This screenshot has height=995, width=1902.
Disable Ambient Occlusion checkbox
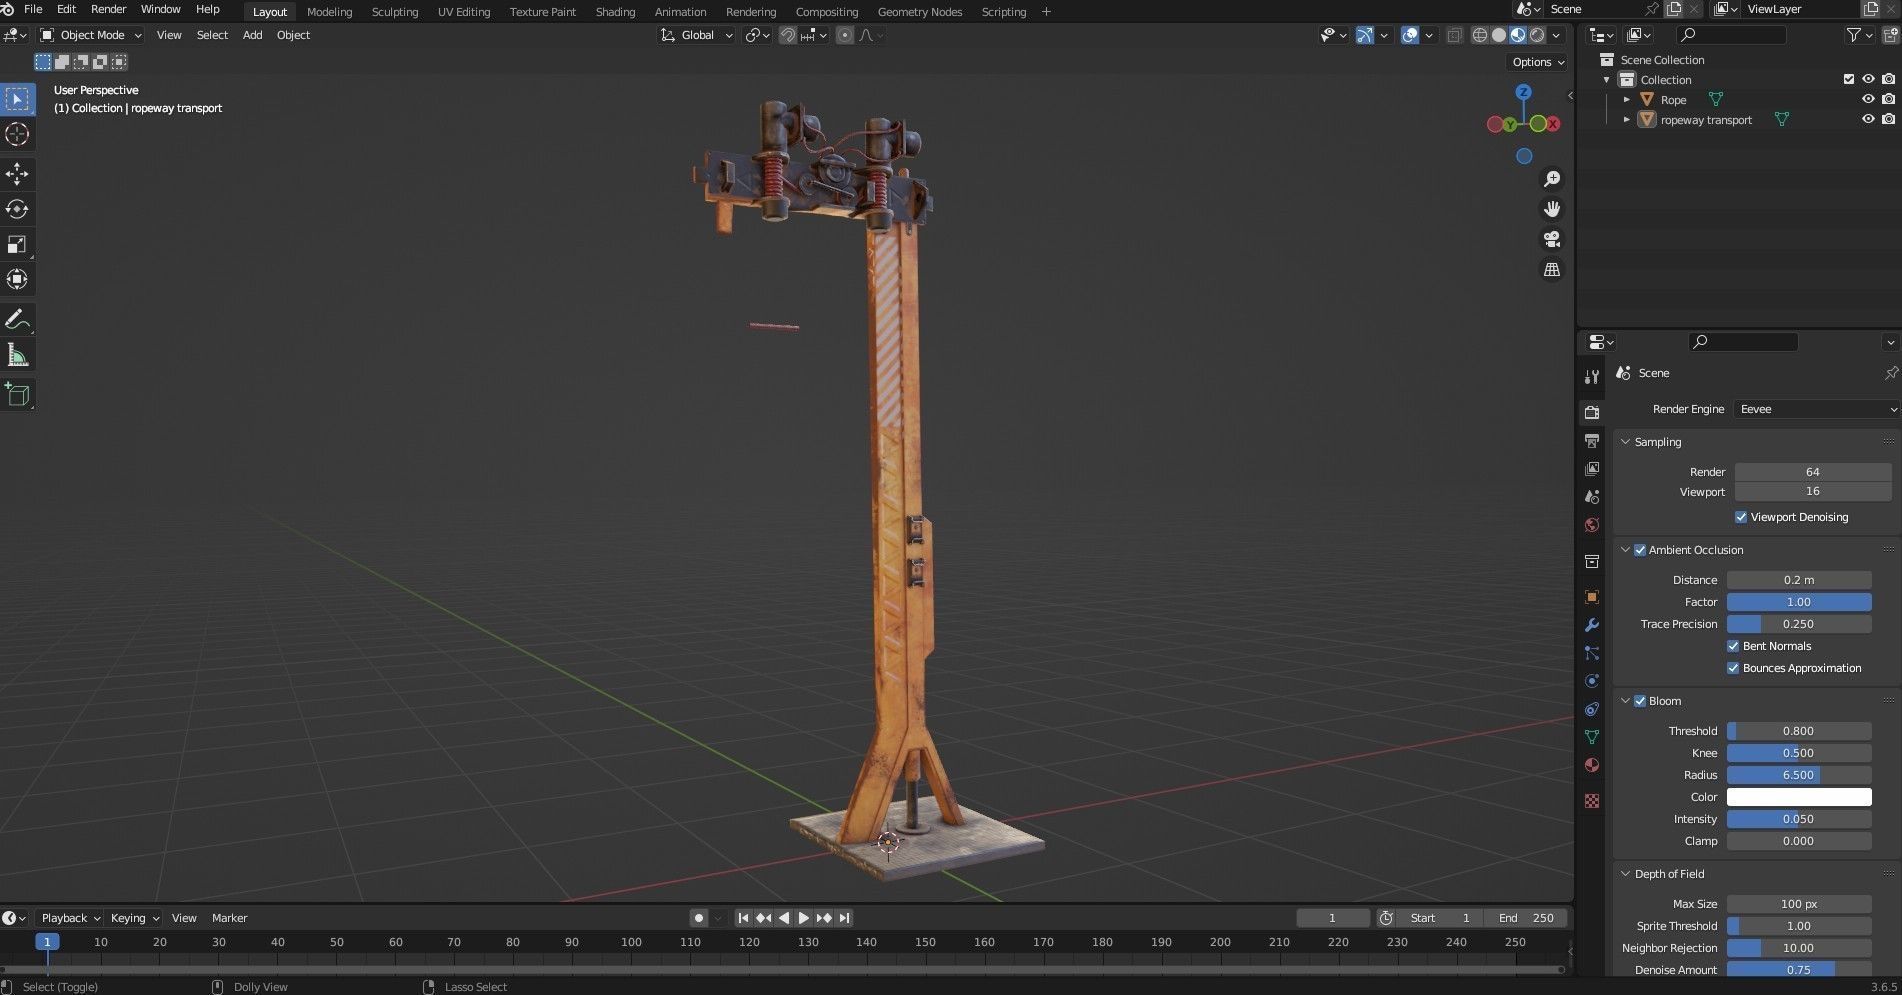[1640, 550]
